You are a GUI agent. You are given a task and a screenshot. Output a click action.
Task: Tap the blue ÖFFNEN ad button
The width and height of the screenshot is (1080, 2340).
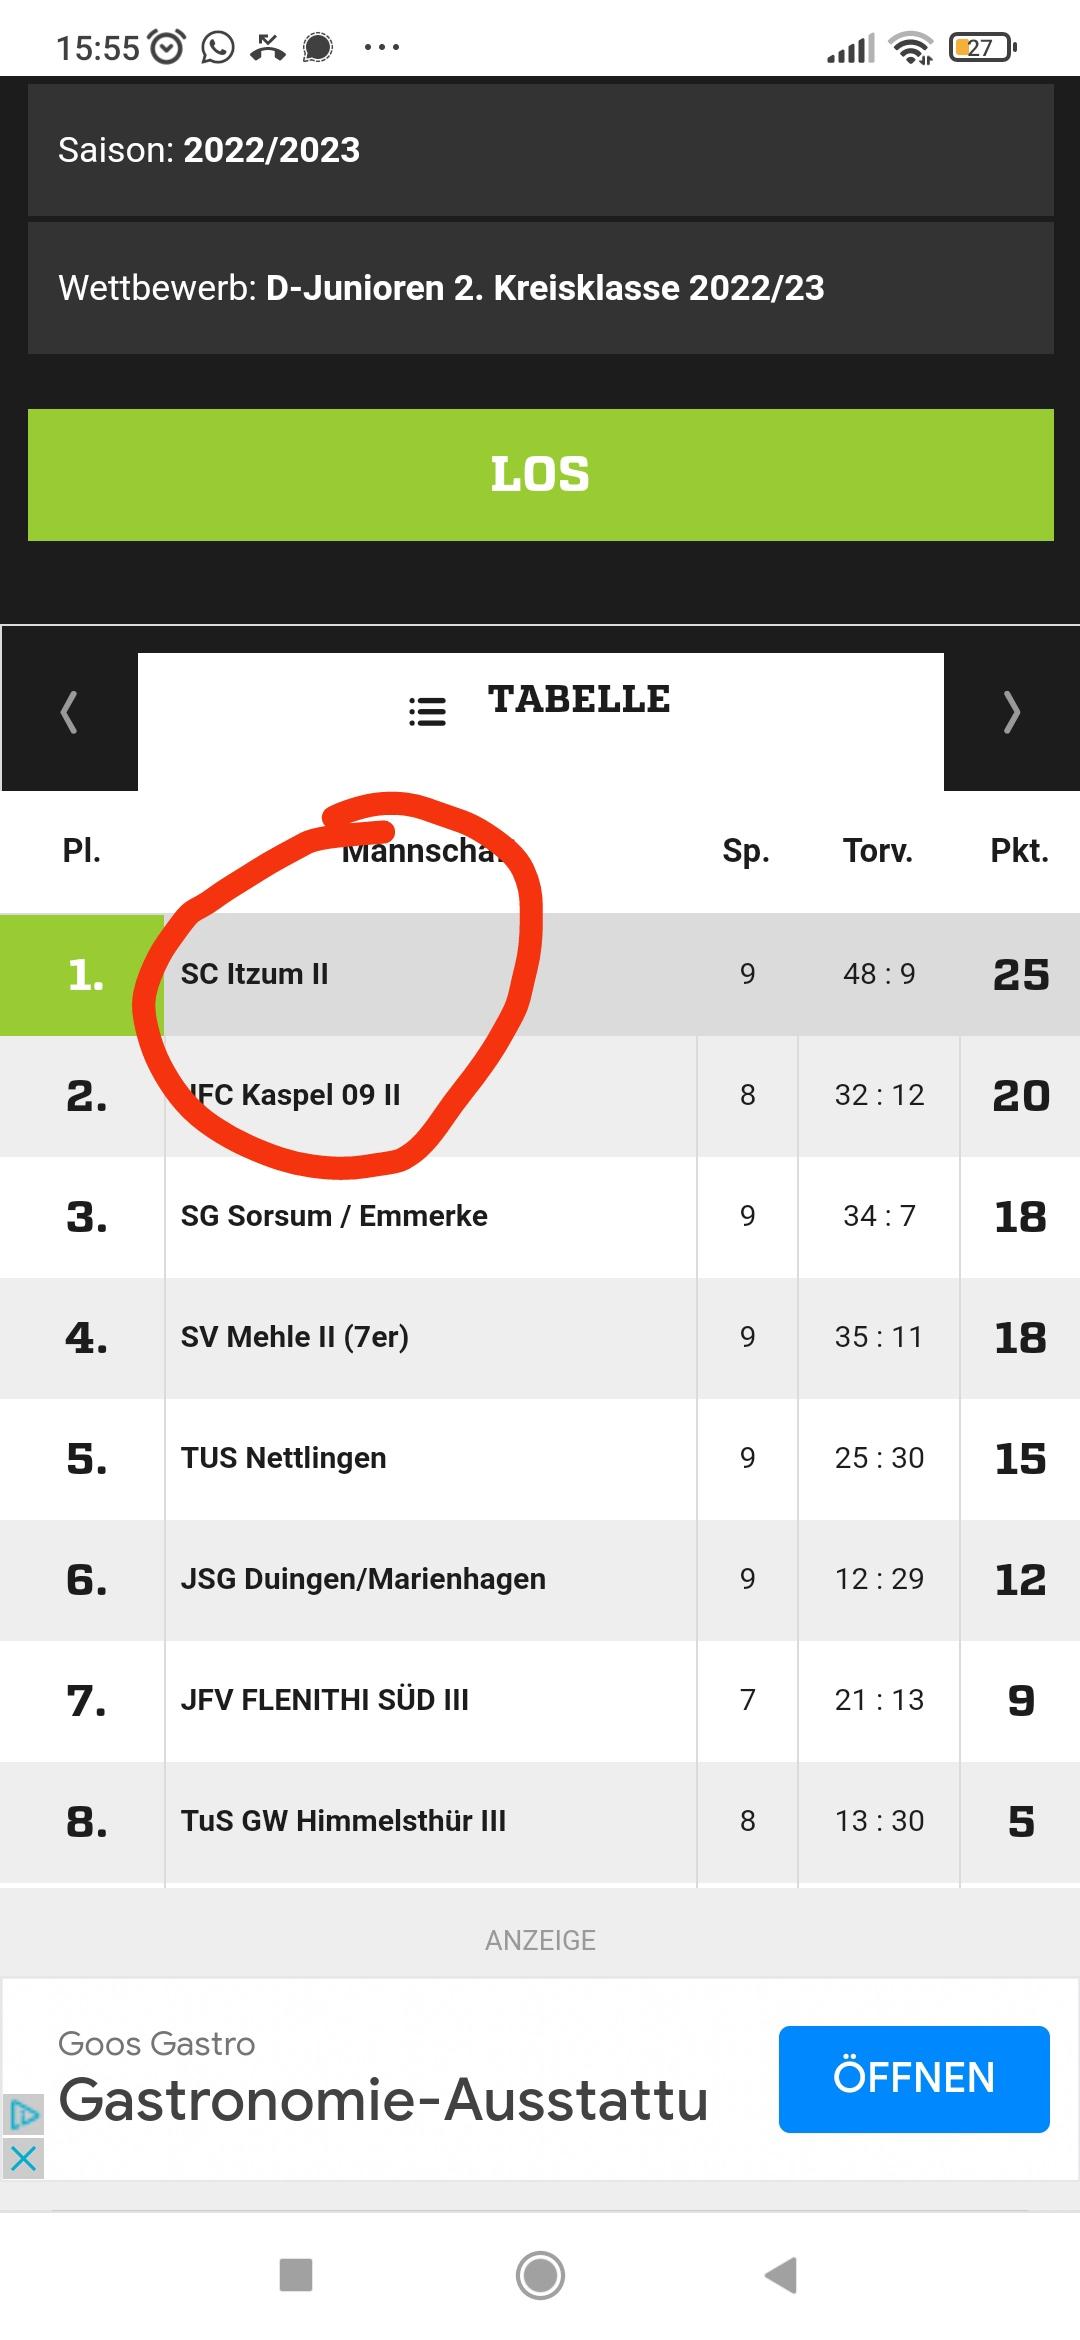click(913, 2078)
